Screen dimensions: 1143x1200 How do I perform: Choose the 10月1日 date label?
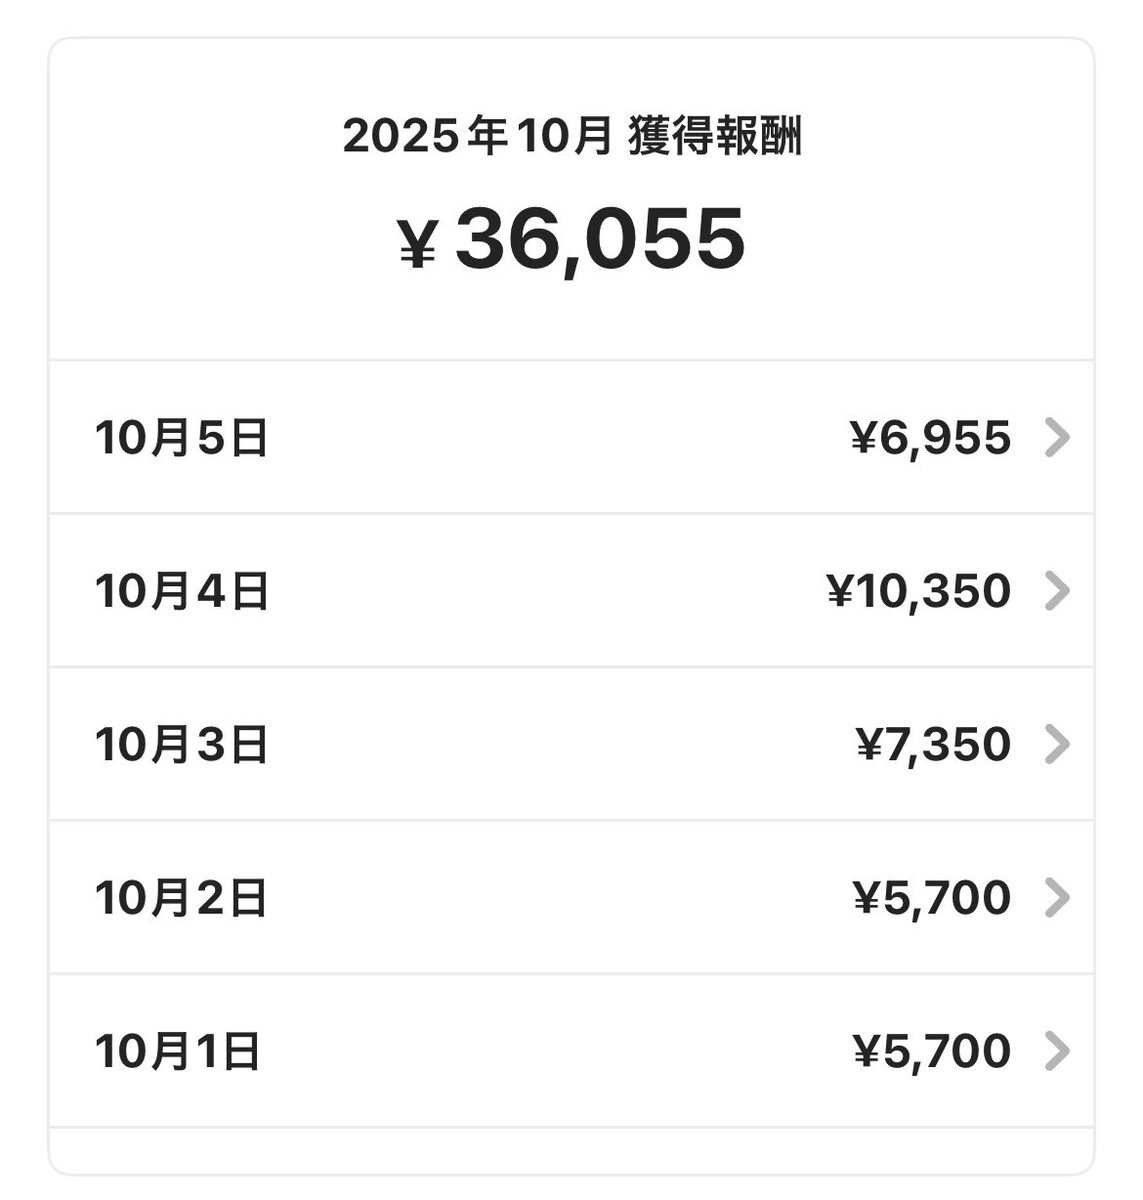[x=178, y=1050]
